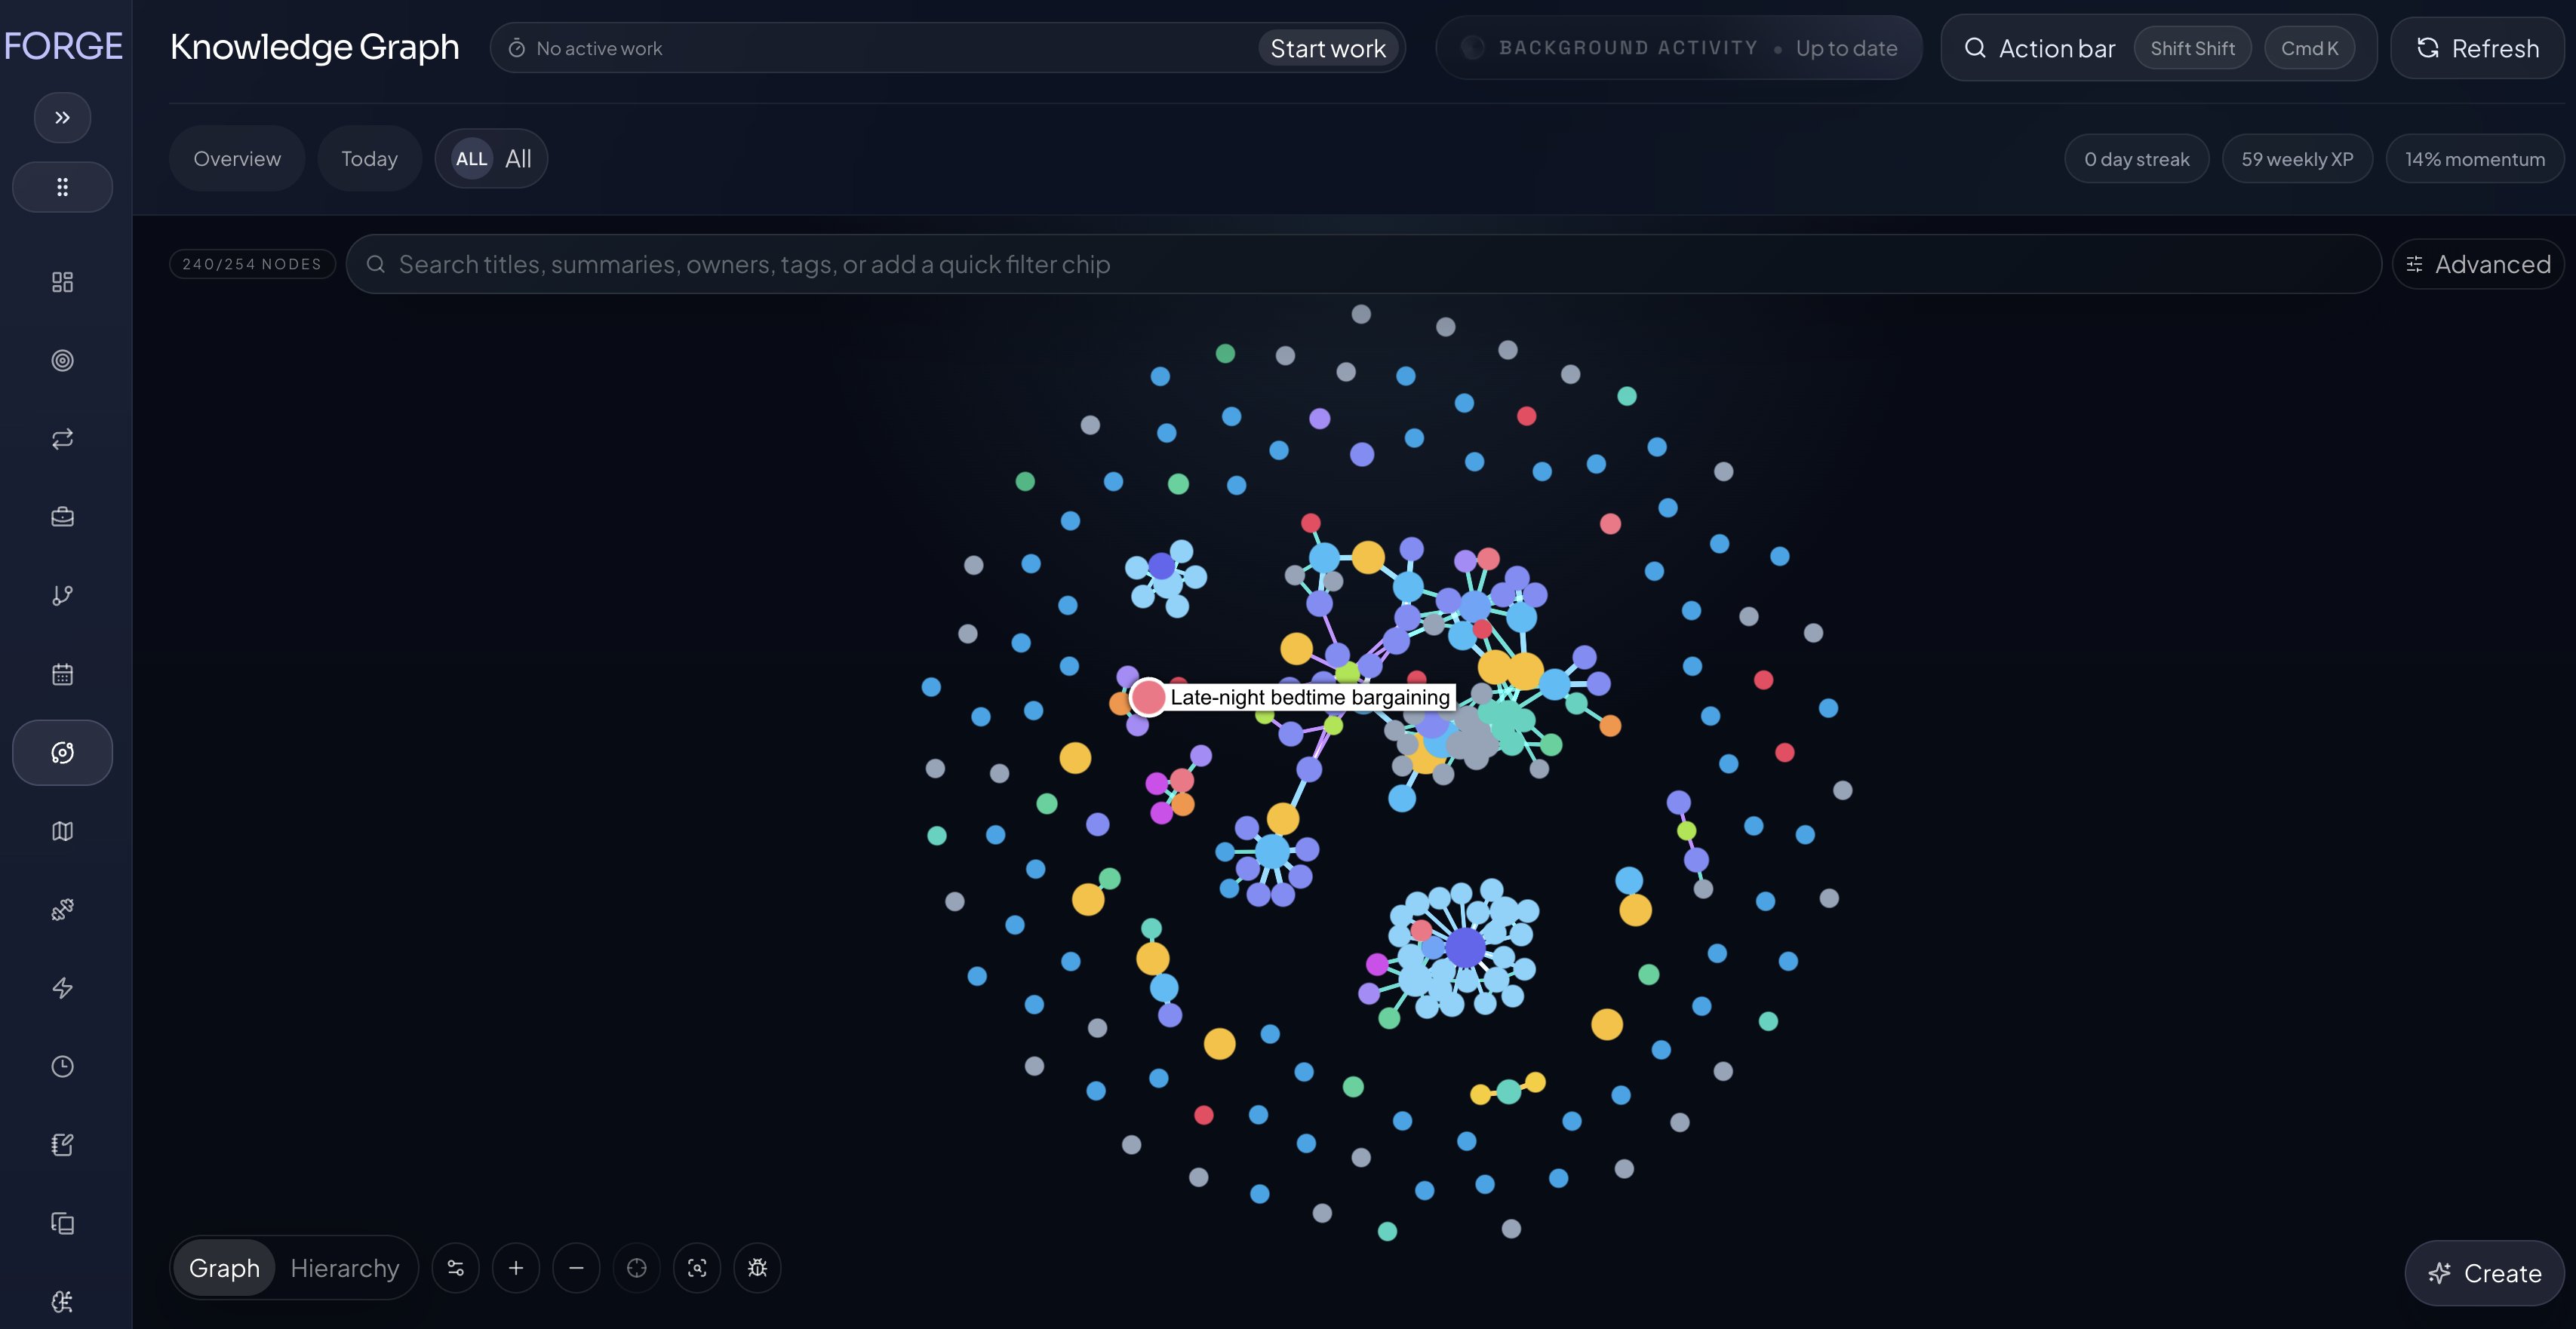Click the node focus scan icon
This screenshot has width=2576, height=1329.
tap(697, 1267)
